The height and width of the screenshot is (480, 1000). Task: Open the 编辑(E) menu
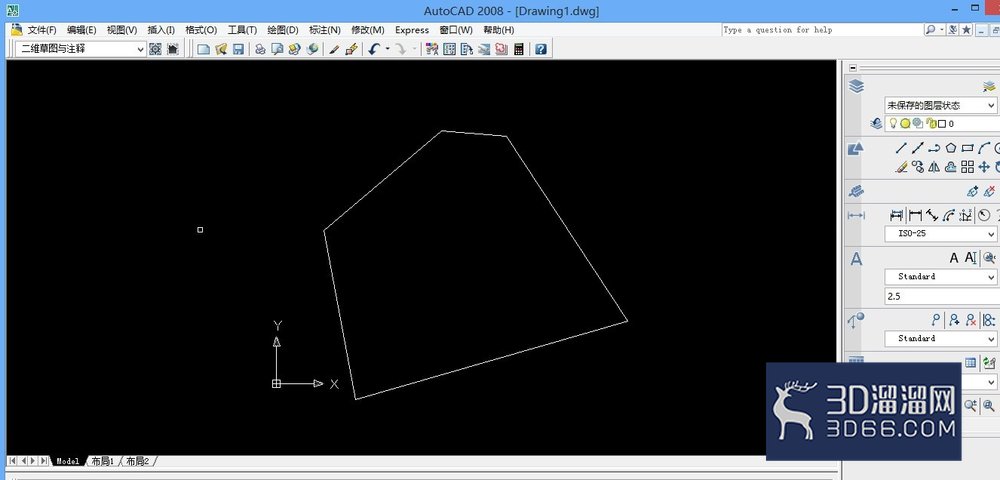coord(82,30)
